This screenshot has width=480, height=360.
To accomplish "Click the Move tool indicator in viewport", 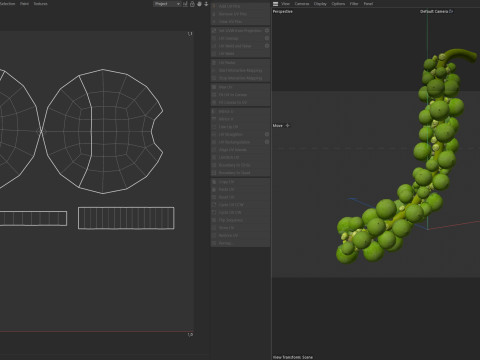I will pos(281,126).
